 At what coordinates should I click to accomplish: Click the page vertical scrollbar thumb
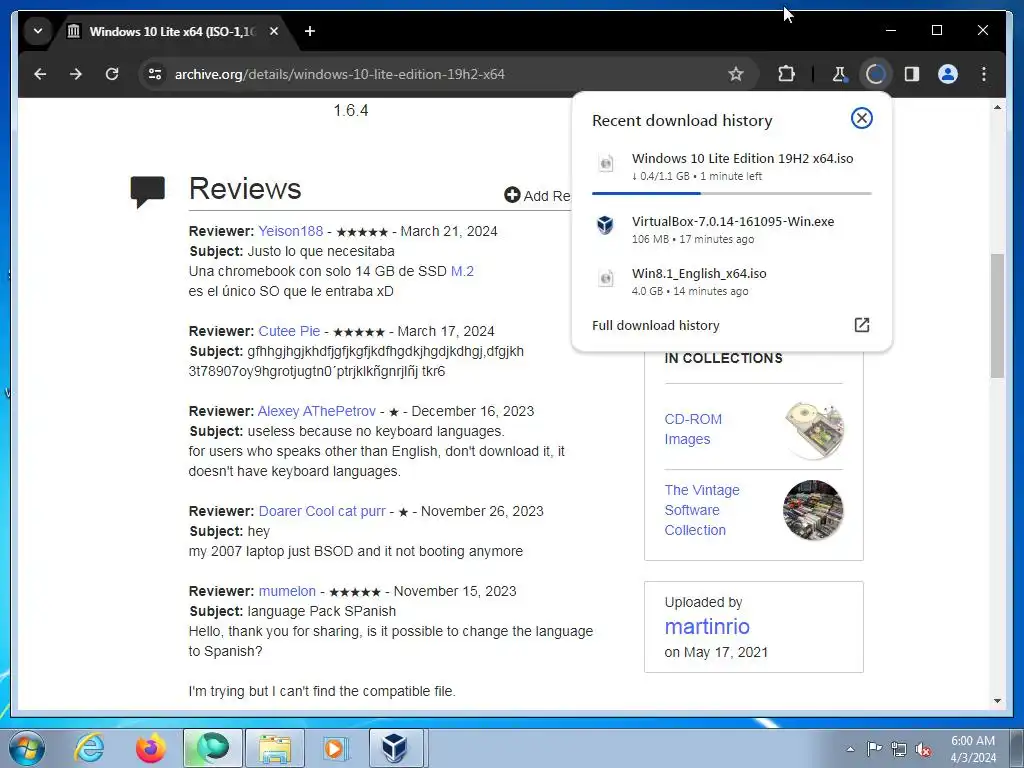[x=997, y=315]
